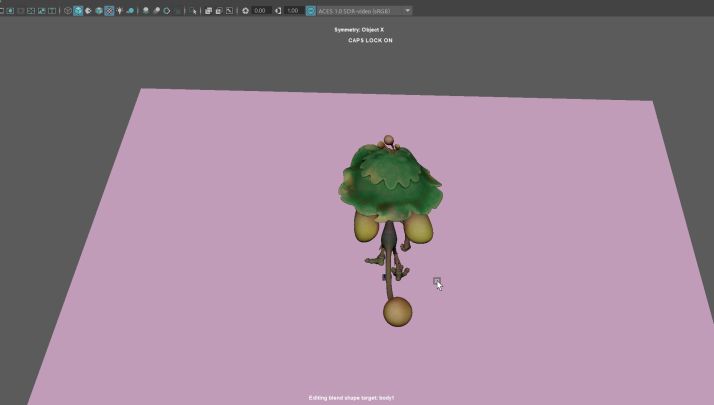
Task: Toggle smooth shade all display
Action: click(x=78, y=10)
